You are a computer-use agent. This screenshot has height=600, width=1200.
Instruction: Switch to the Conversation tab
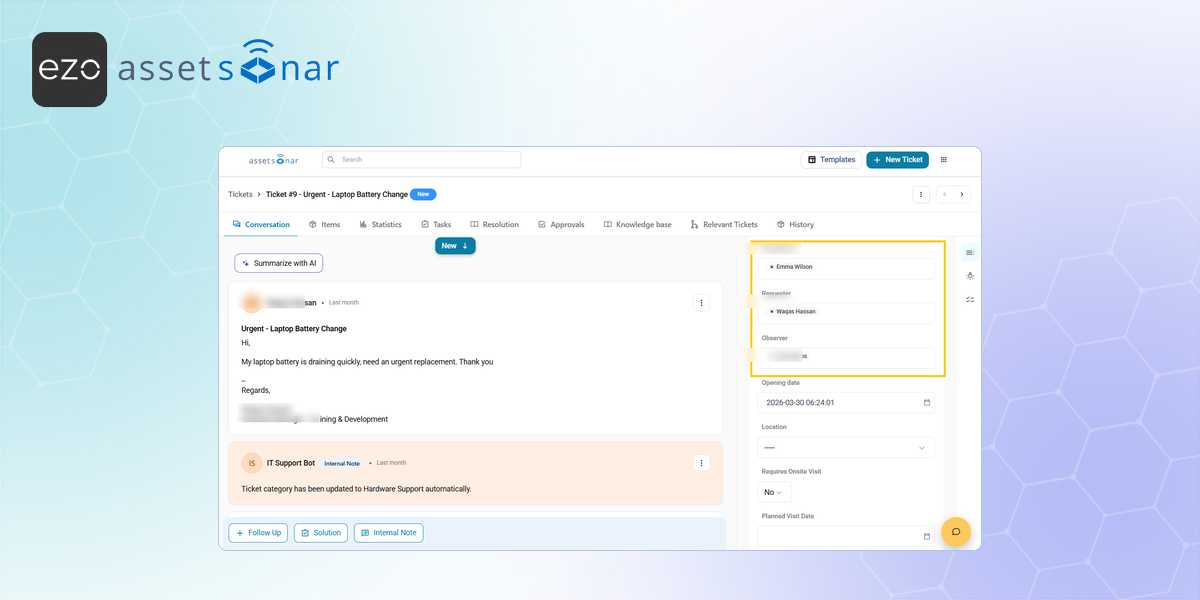(x=261, y=225)
